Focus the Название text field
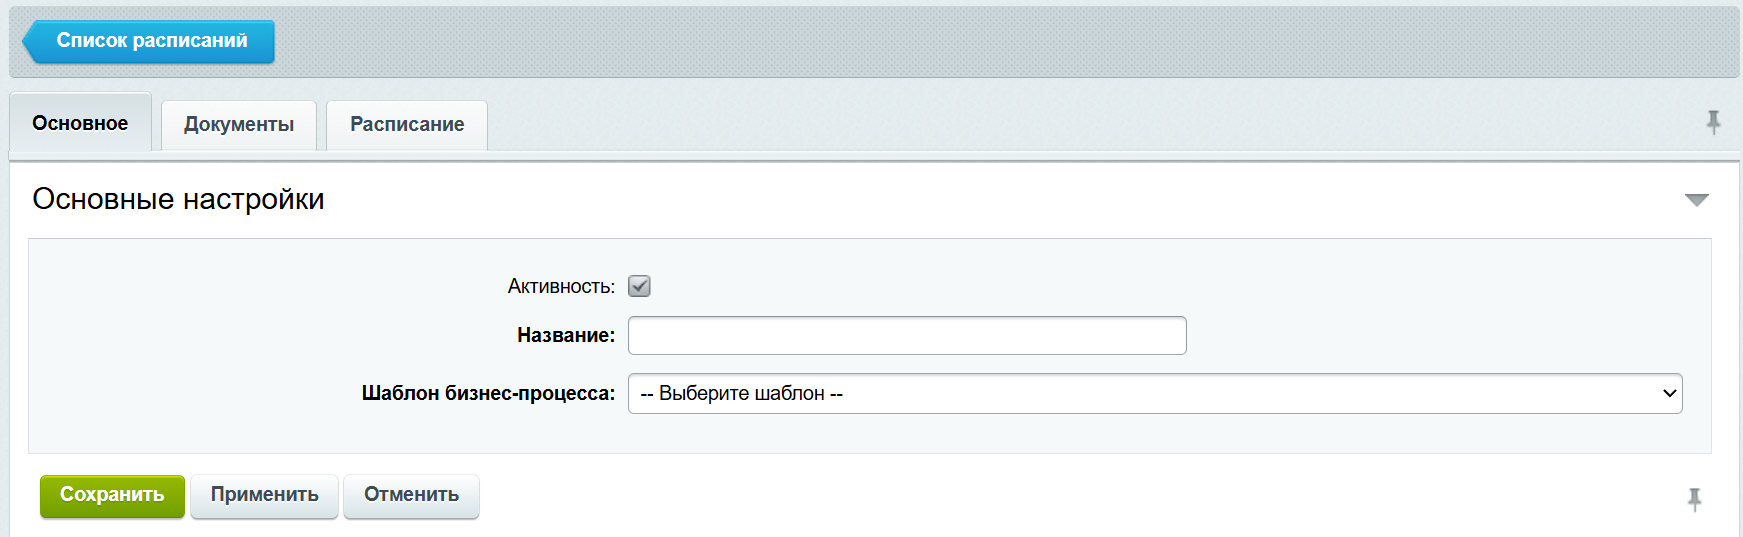Viewport: 1743px width, 537px height. click(907, 335)
